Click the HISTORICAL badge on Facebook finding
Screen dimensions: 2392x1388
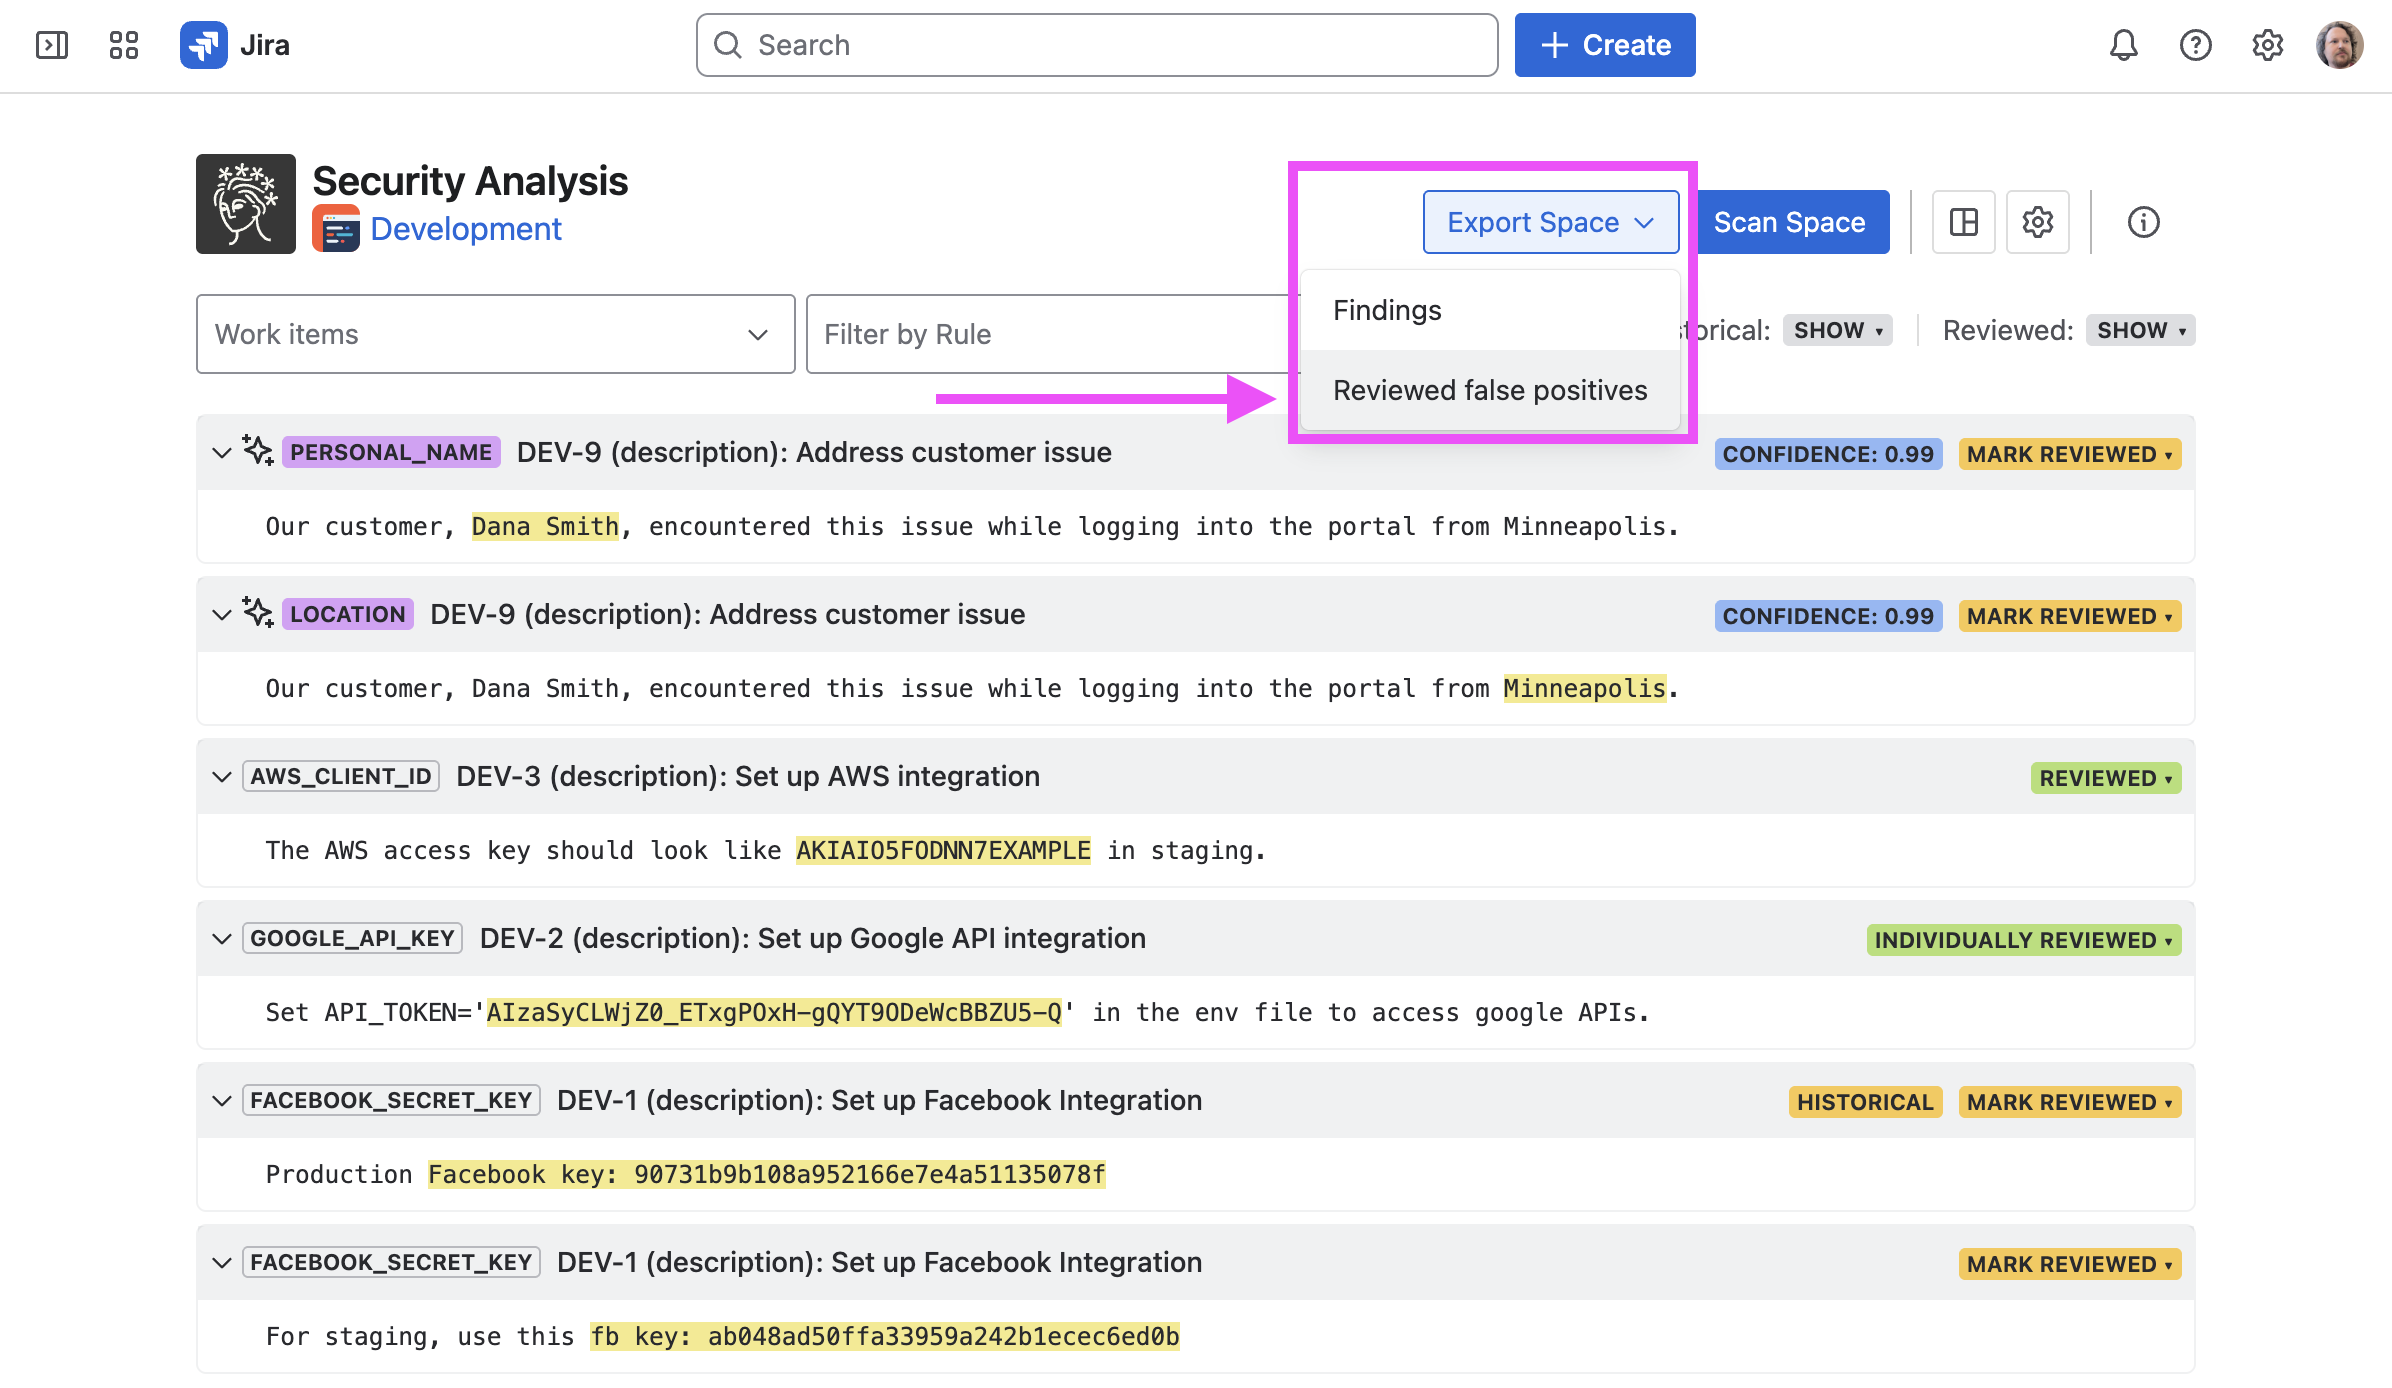[1865, 1102]
